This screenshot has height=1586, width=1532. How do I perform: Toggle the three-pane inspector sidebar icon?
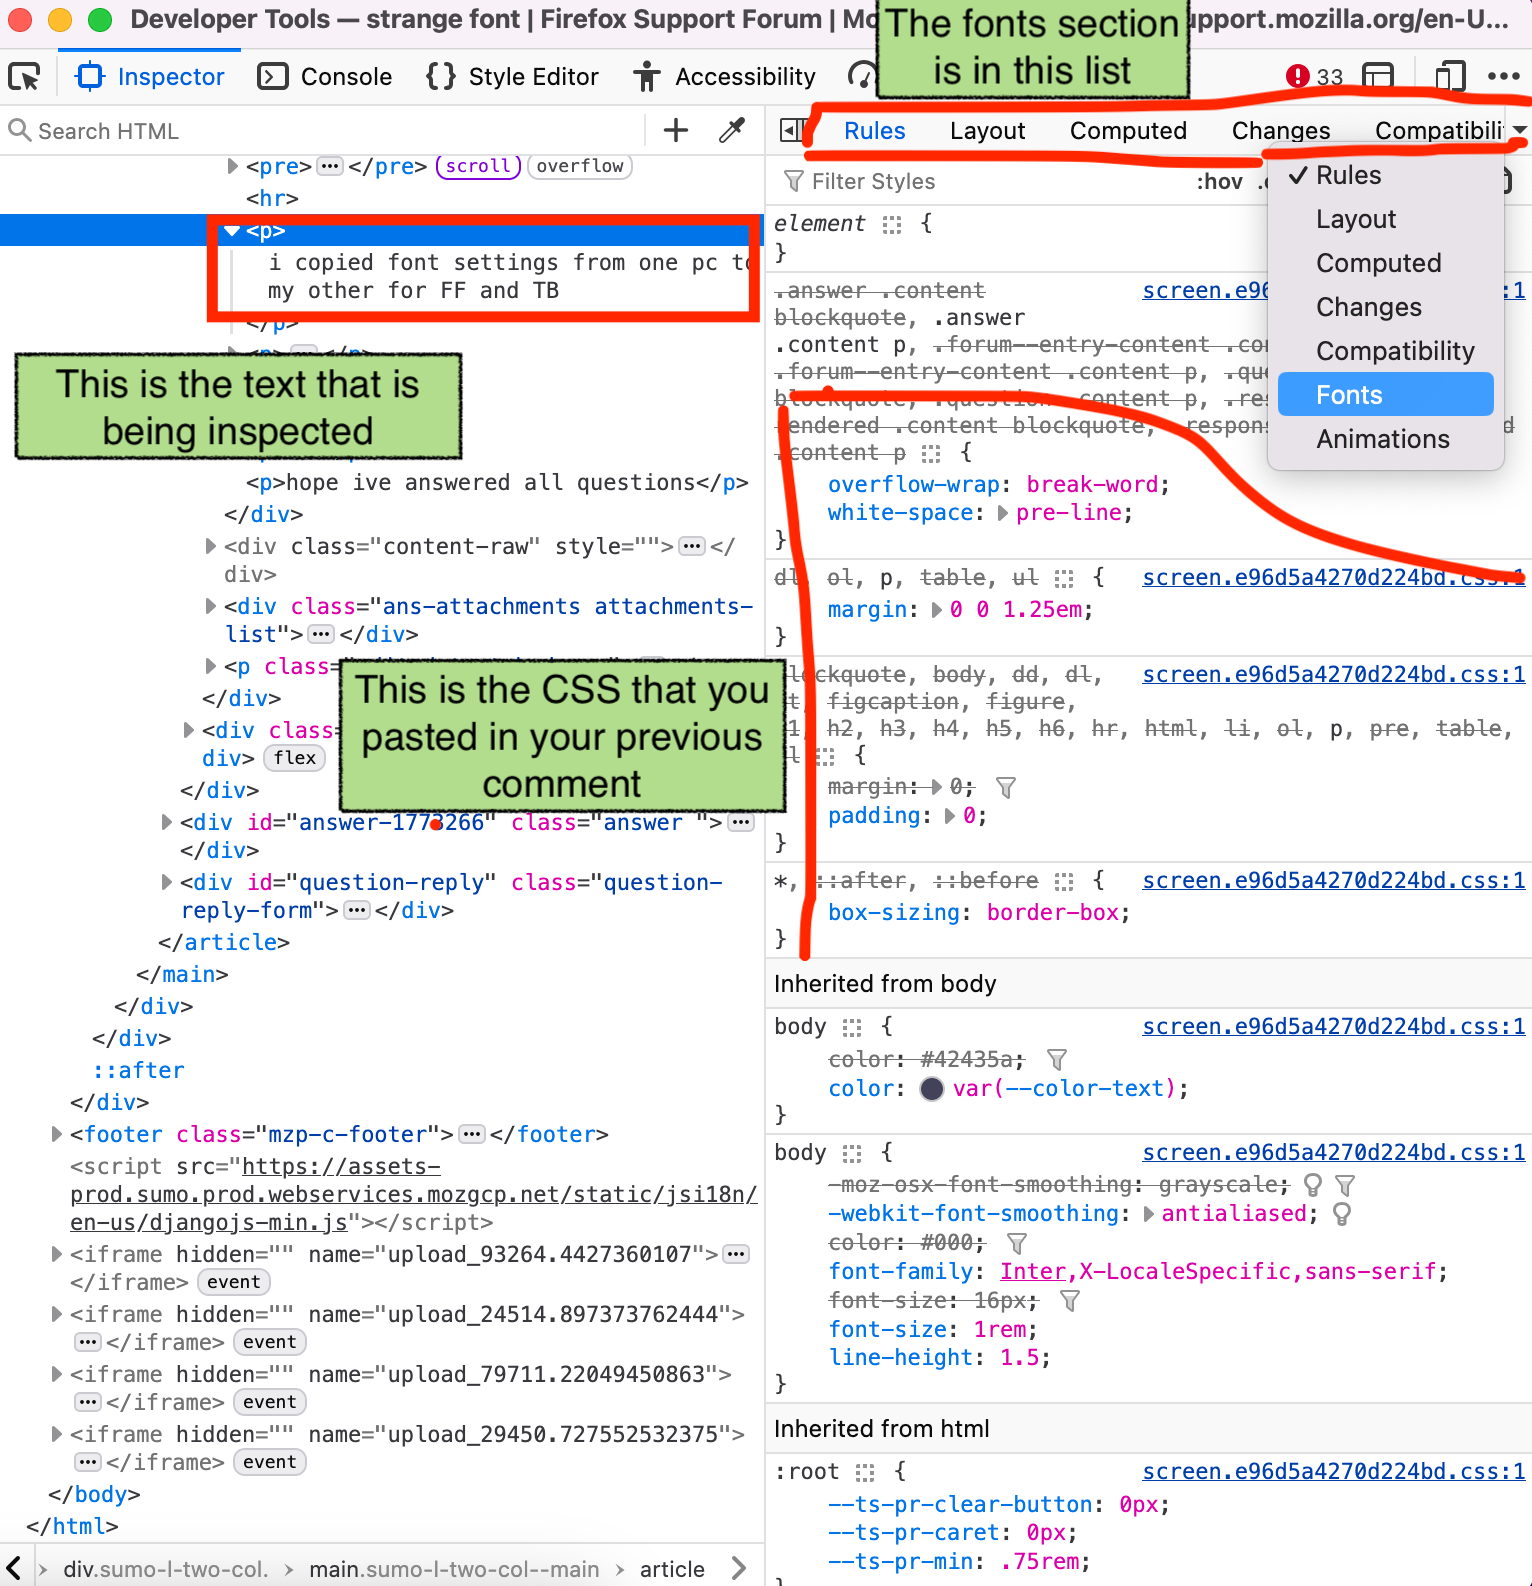[x=792, y=130]
